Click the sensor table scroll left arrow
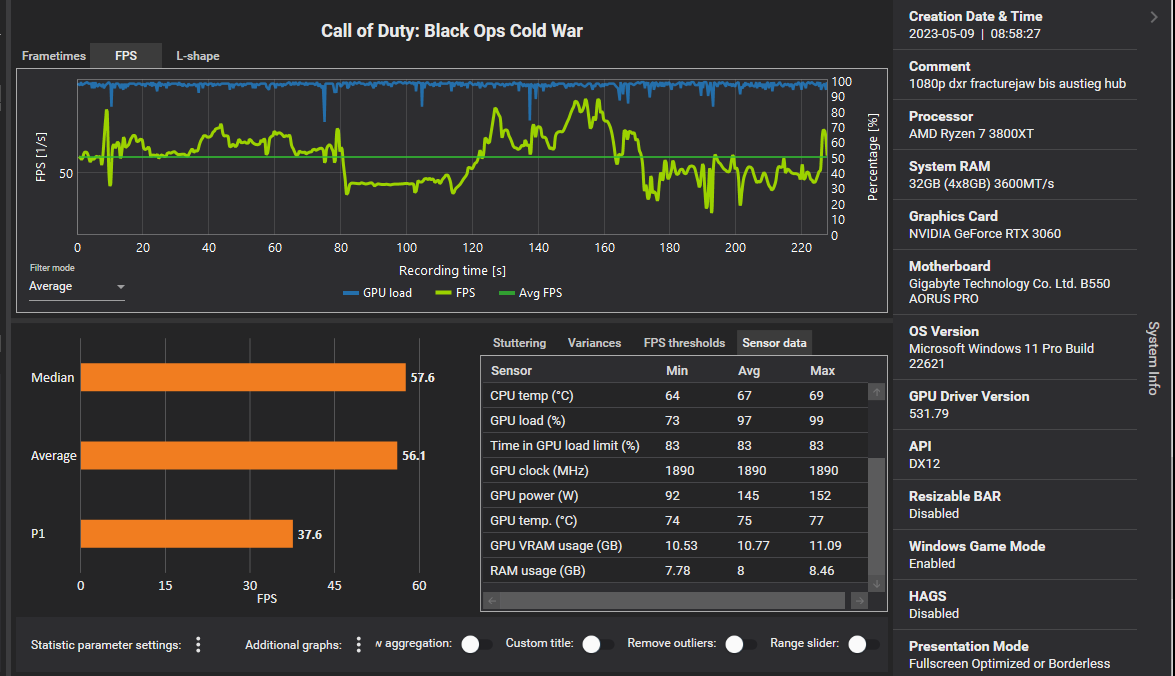This screenshot has height=676, width=1175. [x=492, y=600]
